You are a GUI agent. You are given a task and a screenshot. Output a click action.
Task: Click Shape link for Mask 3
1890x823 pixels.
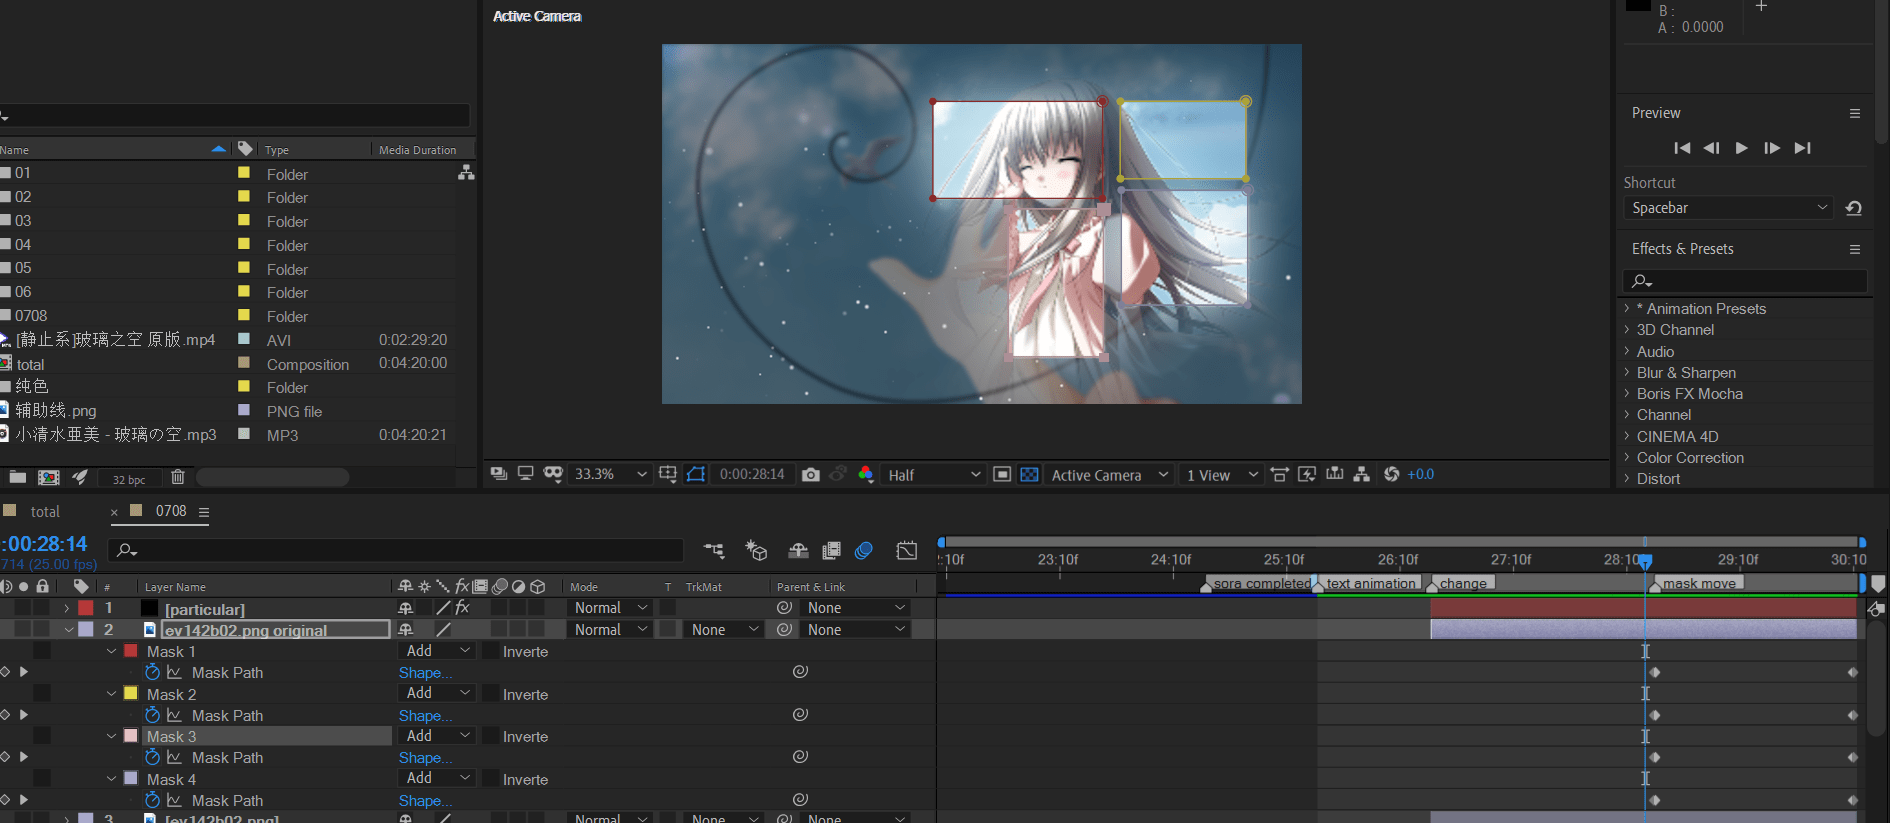(x=424, y=758)
